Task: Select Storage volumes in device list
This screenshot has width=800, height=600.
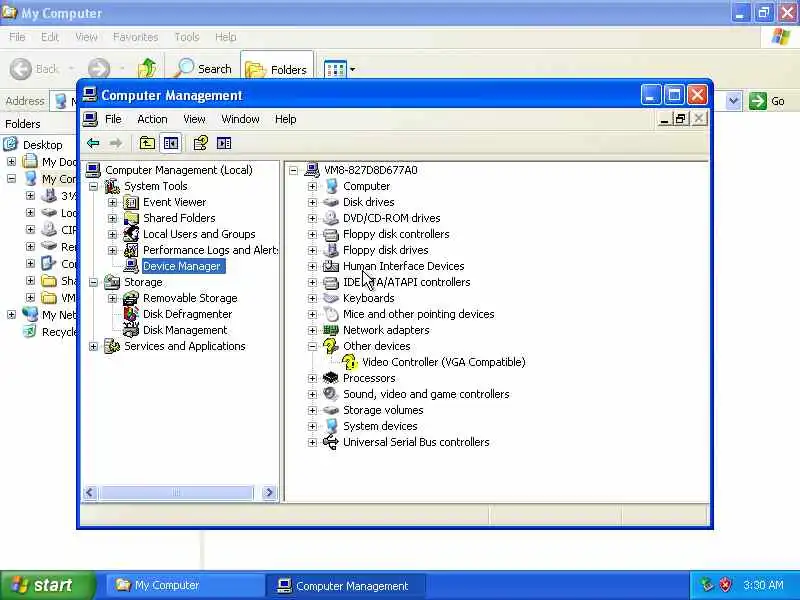Action: coord(383,410)
